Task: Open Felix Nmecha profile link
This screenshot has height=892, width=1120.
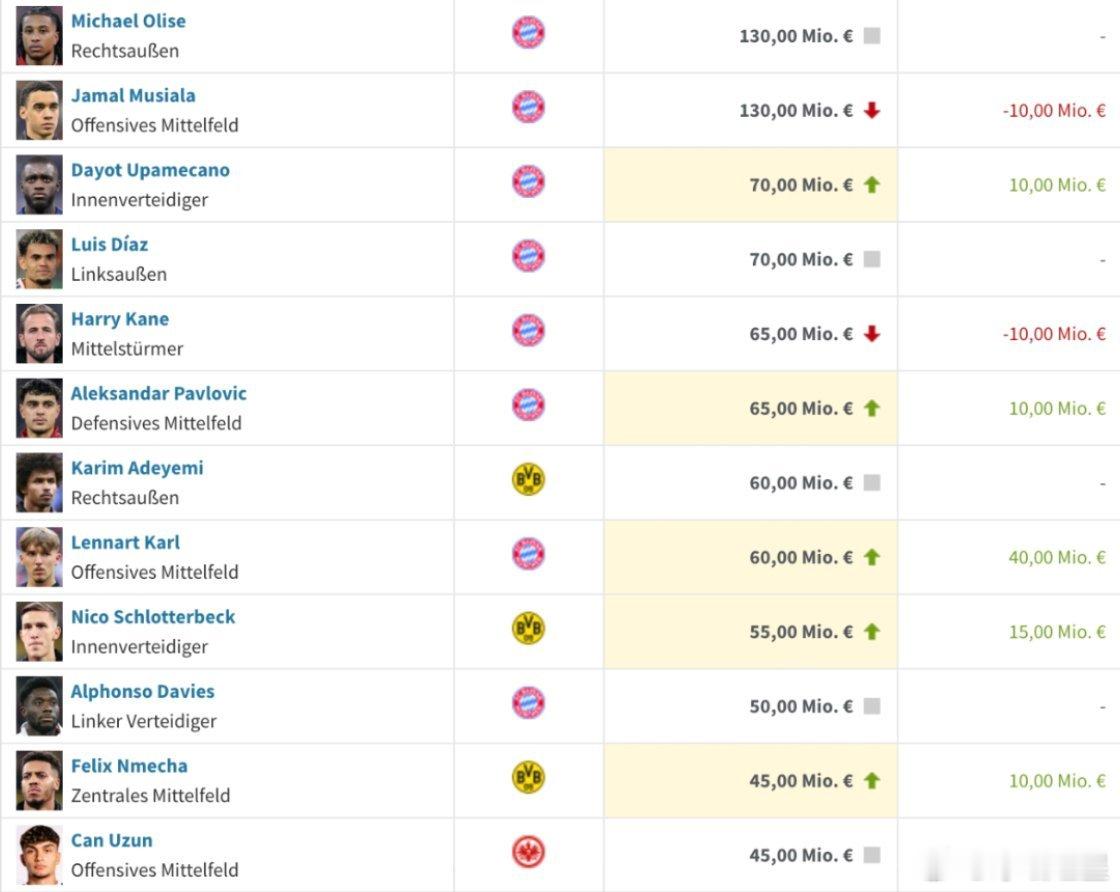Action: [x=129, y=766]
